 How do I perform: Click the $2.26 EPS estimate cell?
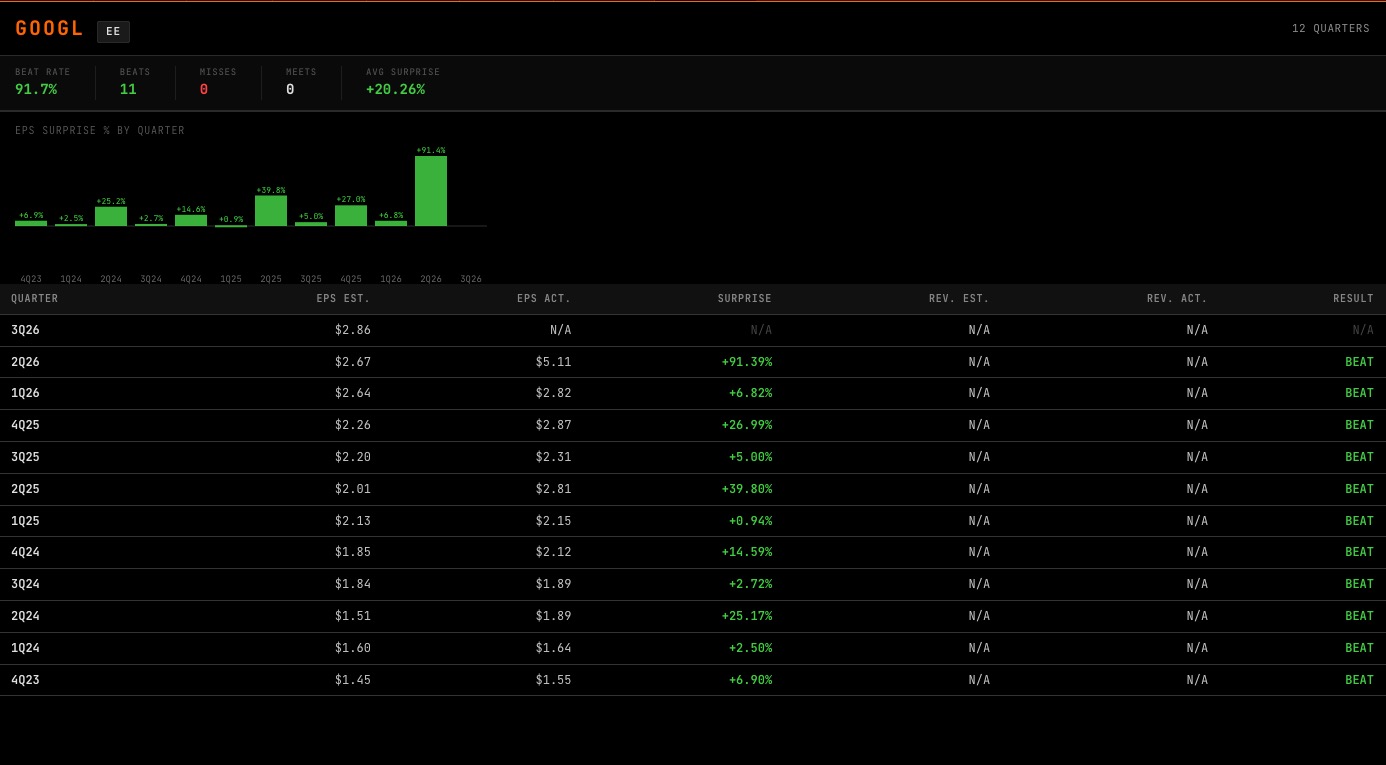coord(353,425)
